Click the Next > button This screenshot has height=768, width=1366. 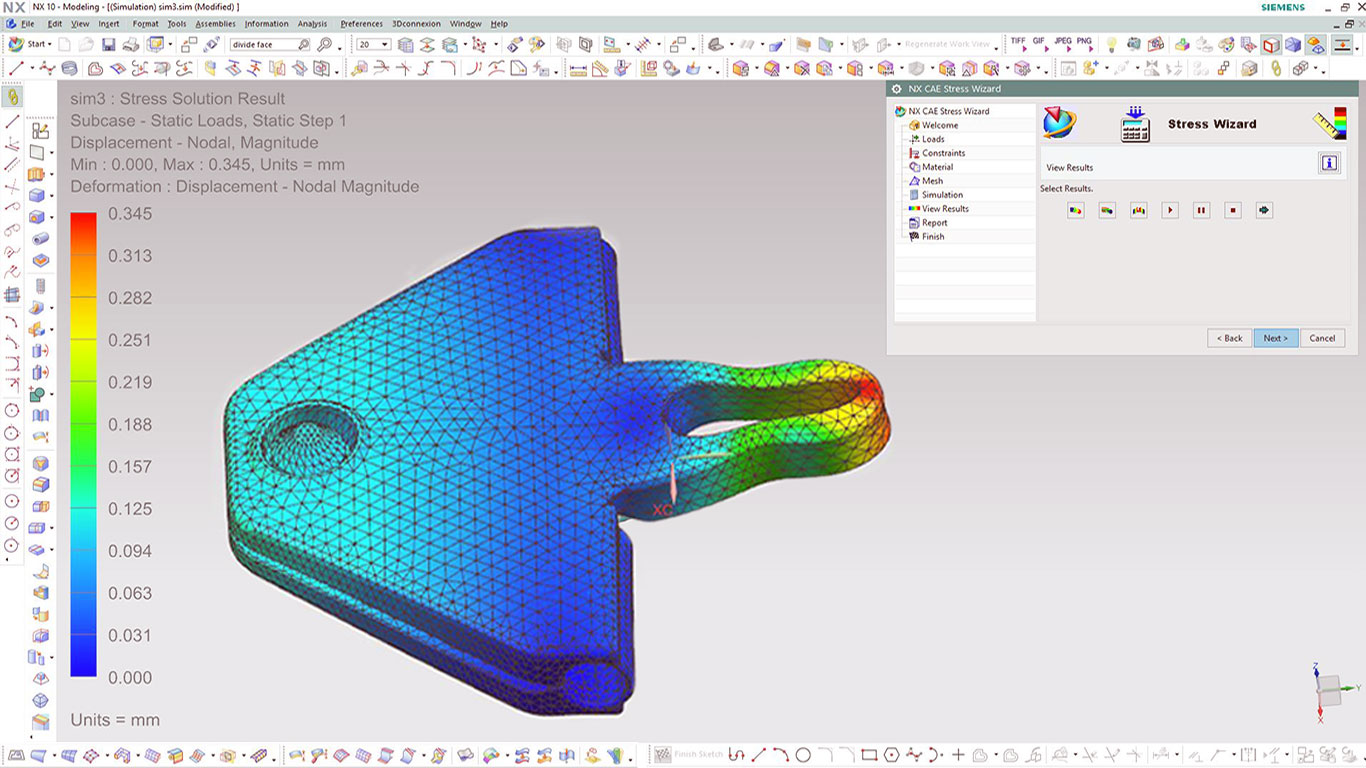pyautogui.click(x=1275, y=338)
